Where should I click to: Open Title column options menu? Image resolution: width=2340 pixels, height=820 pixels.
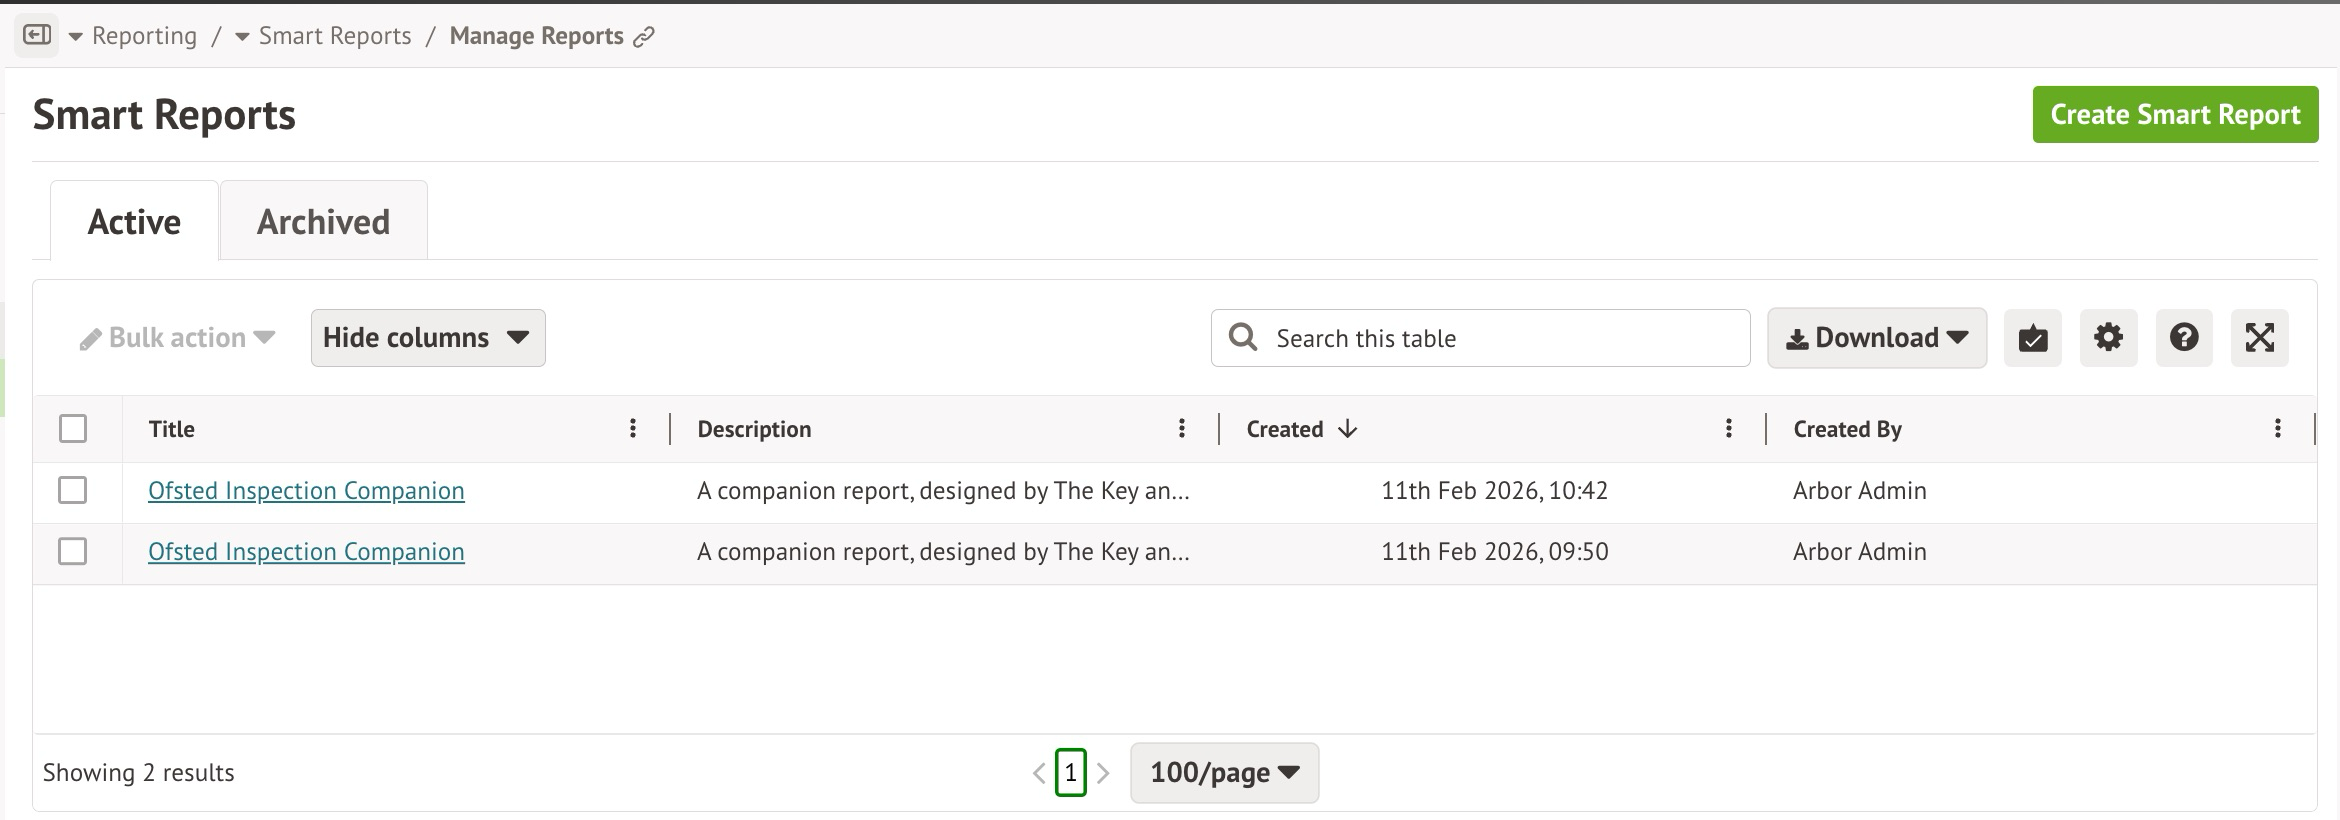[x=633, y=429]
